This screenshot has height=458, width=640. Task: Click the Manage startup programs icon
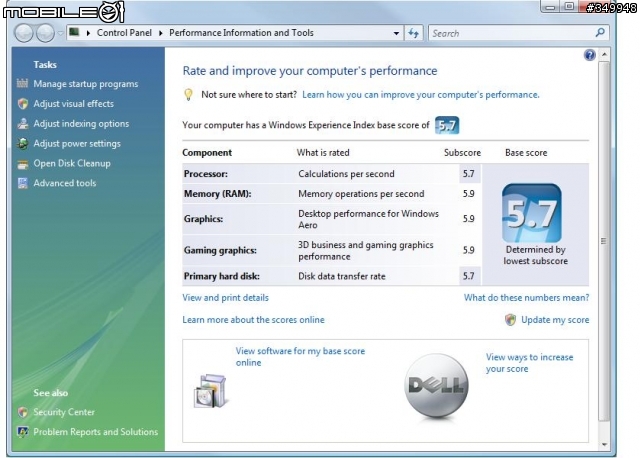[x=22, y=84]
